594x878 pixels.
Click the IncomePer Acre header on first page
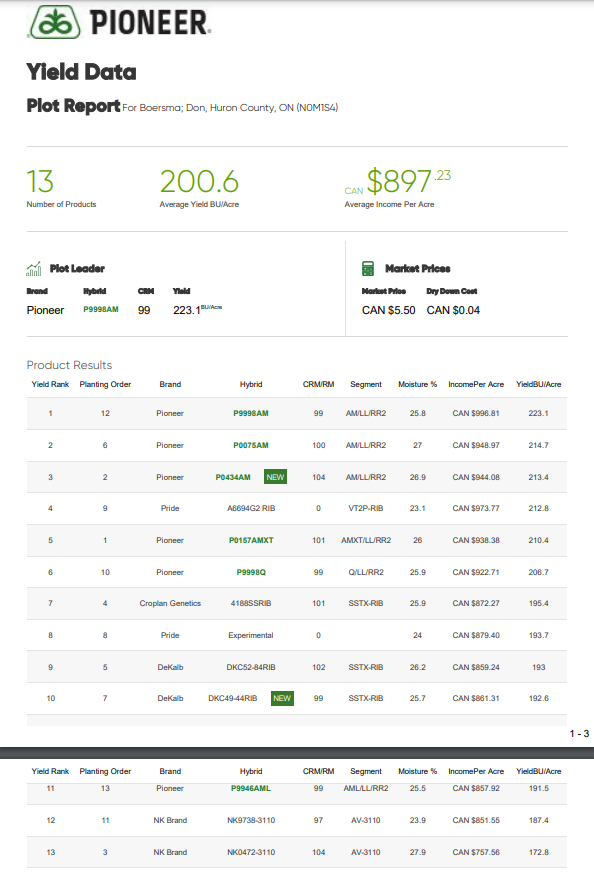pos(476,384)
